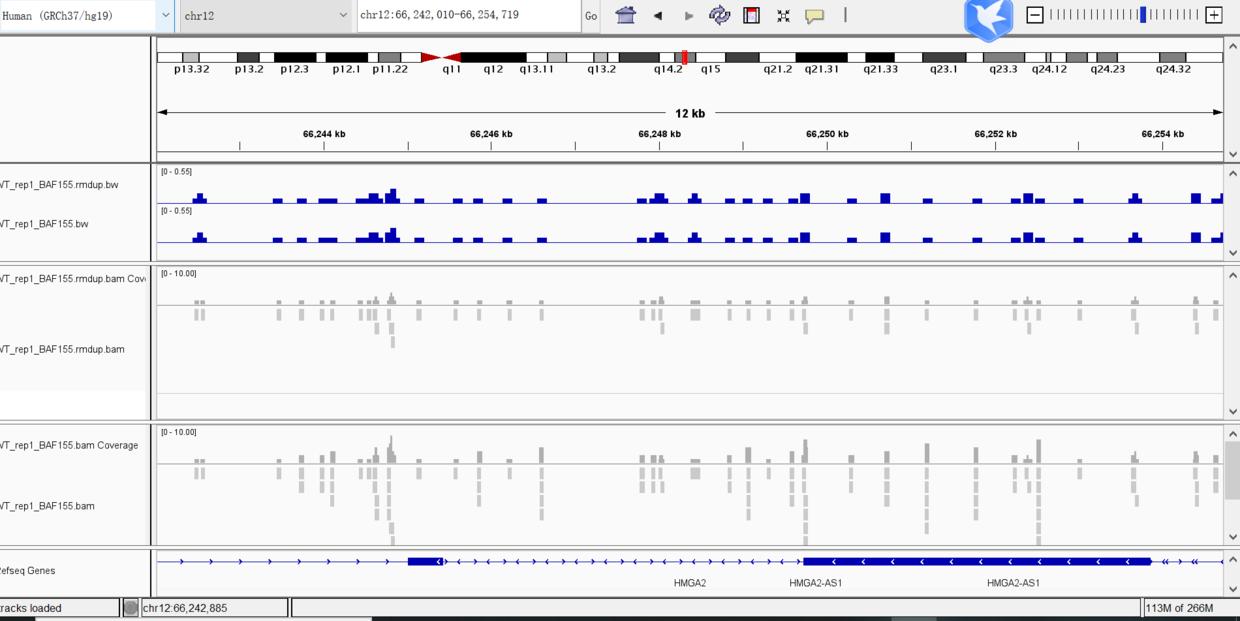Click the refresh tracks icon
This screenshot has height=621, width=1240.
coord(718,15)
